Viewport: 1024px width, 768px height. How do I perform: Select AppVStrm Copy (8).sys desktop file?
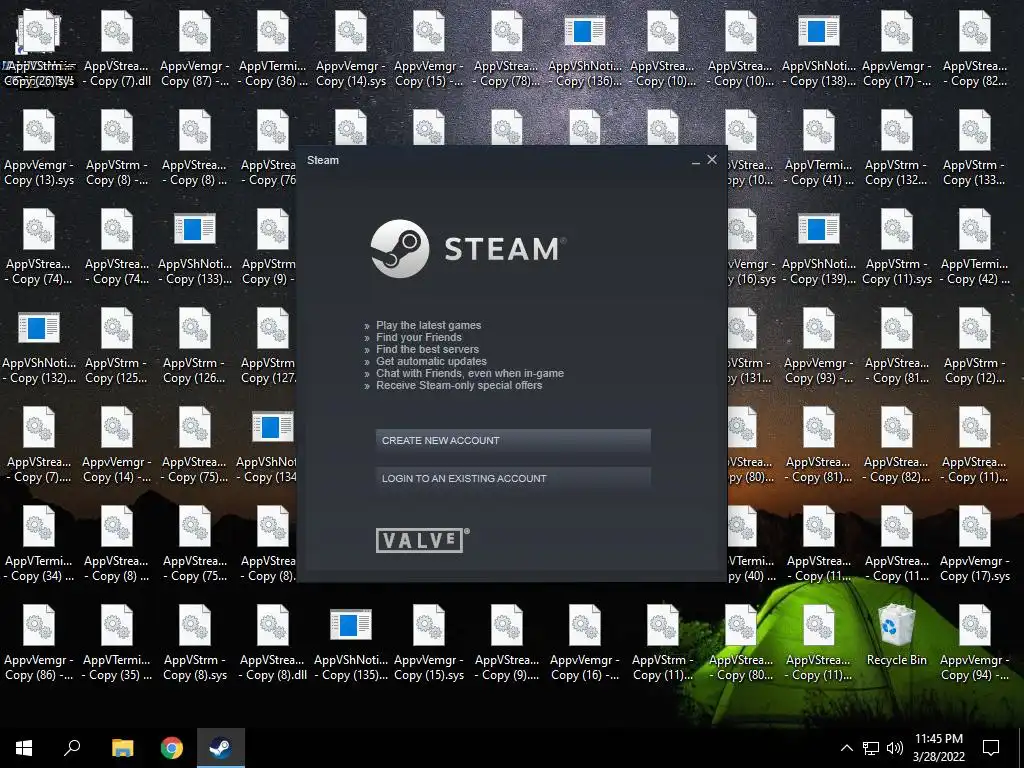pyautogui.click(x=195, y=644)
